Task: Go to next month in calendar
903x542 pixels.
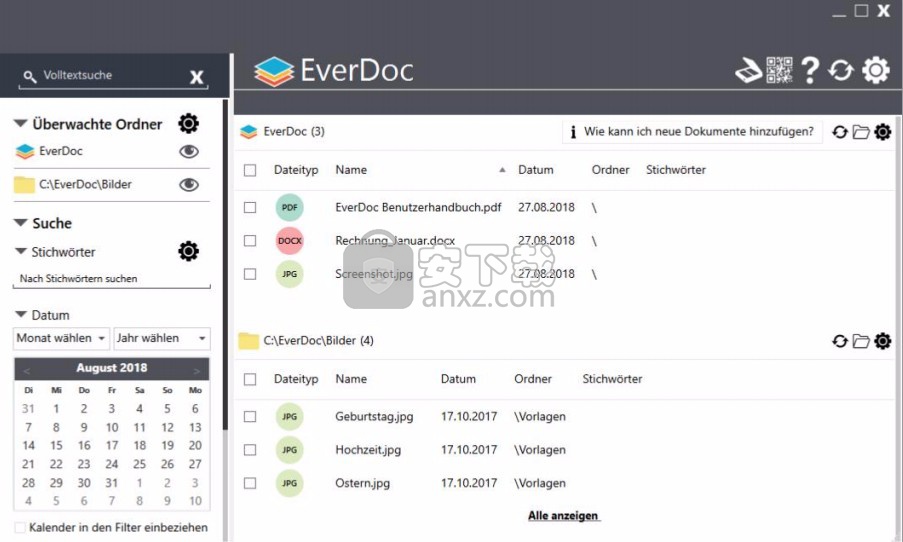Action: [197, 370]
